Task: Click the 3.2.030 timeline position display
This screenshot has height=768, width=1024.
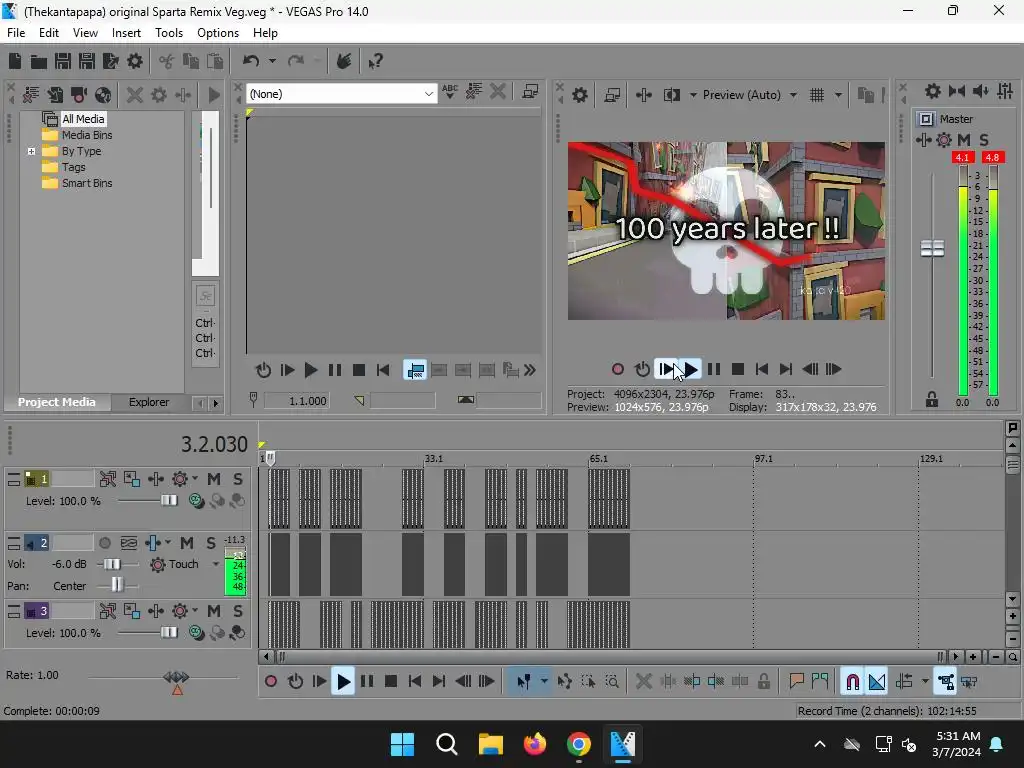Action: [214, 444]
